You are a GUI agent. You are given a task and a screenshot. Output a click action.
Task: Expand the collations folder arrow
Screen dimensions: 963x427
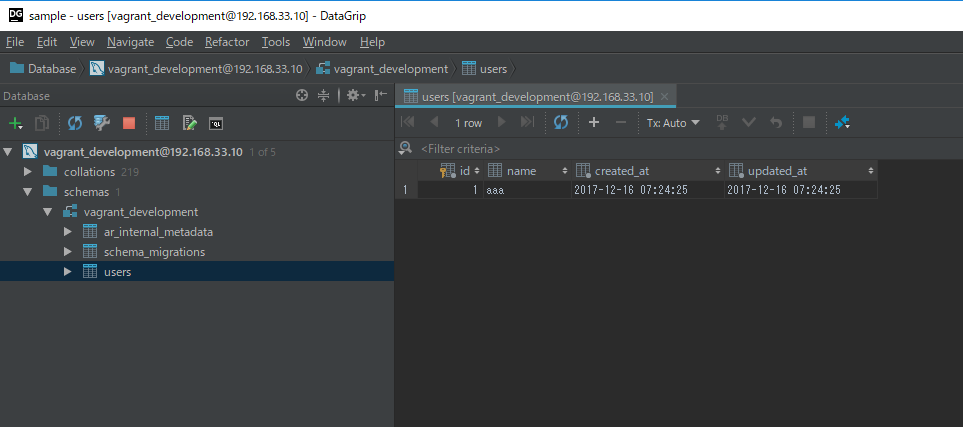pyautogui.click(x=28, y=171)
